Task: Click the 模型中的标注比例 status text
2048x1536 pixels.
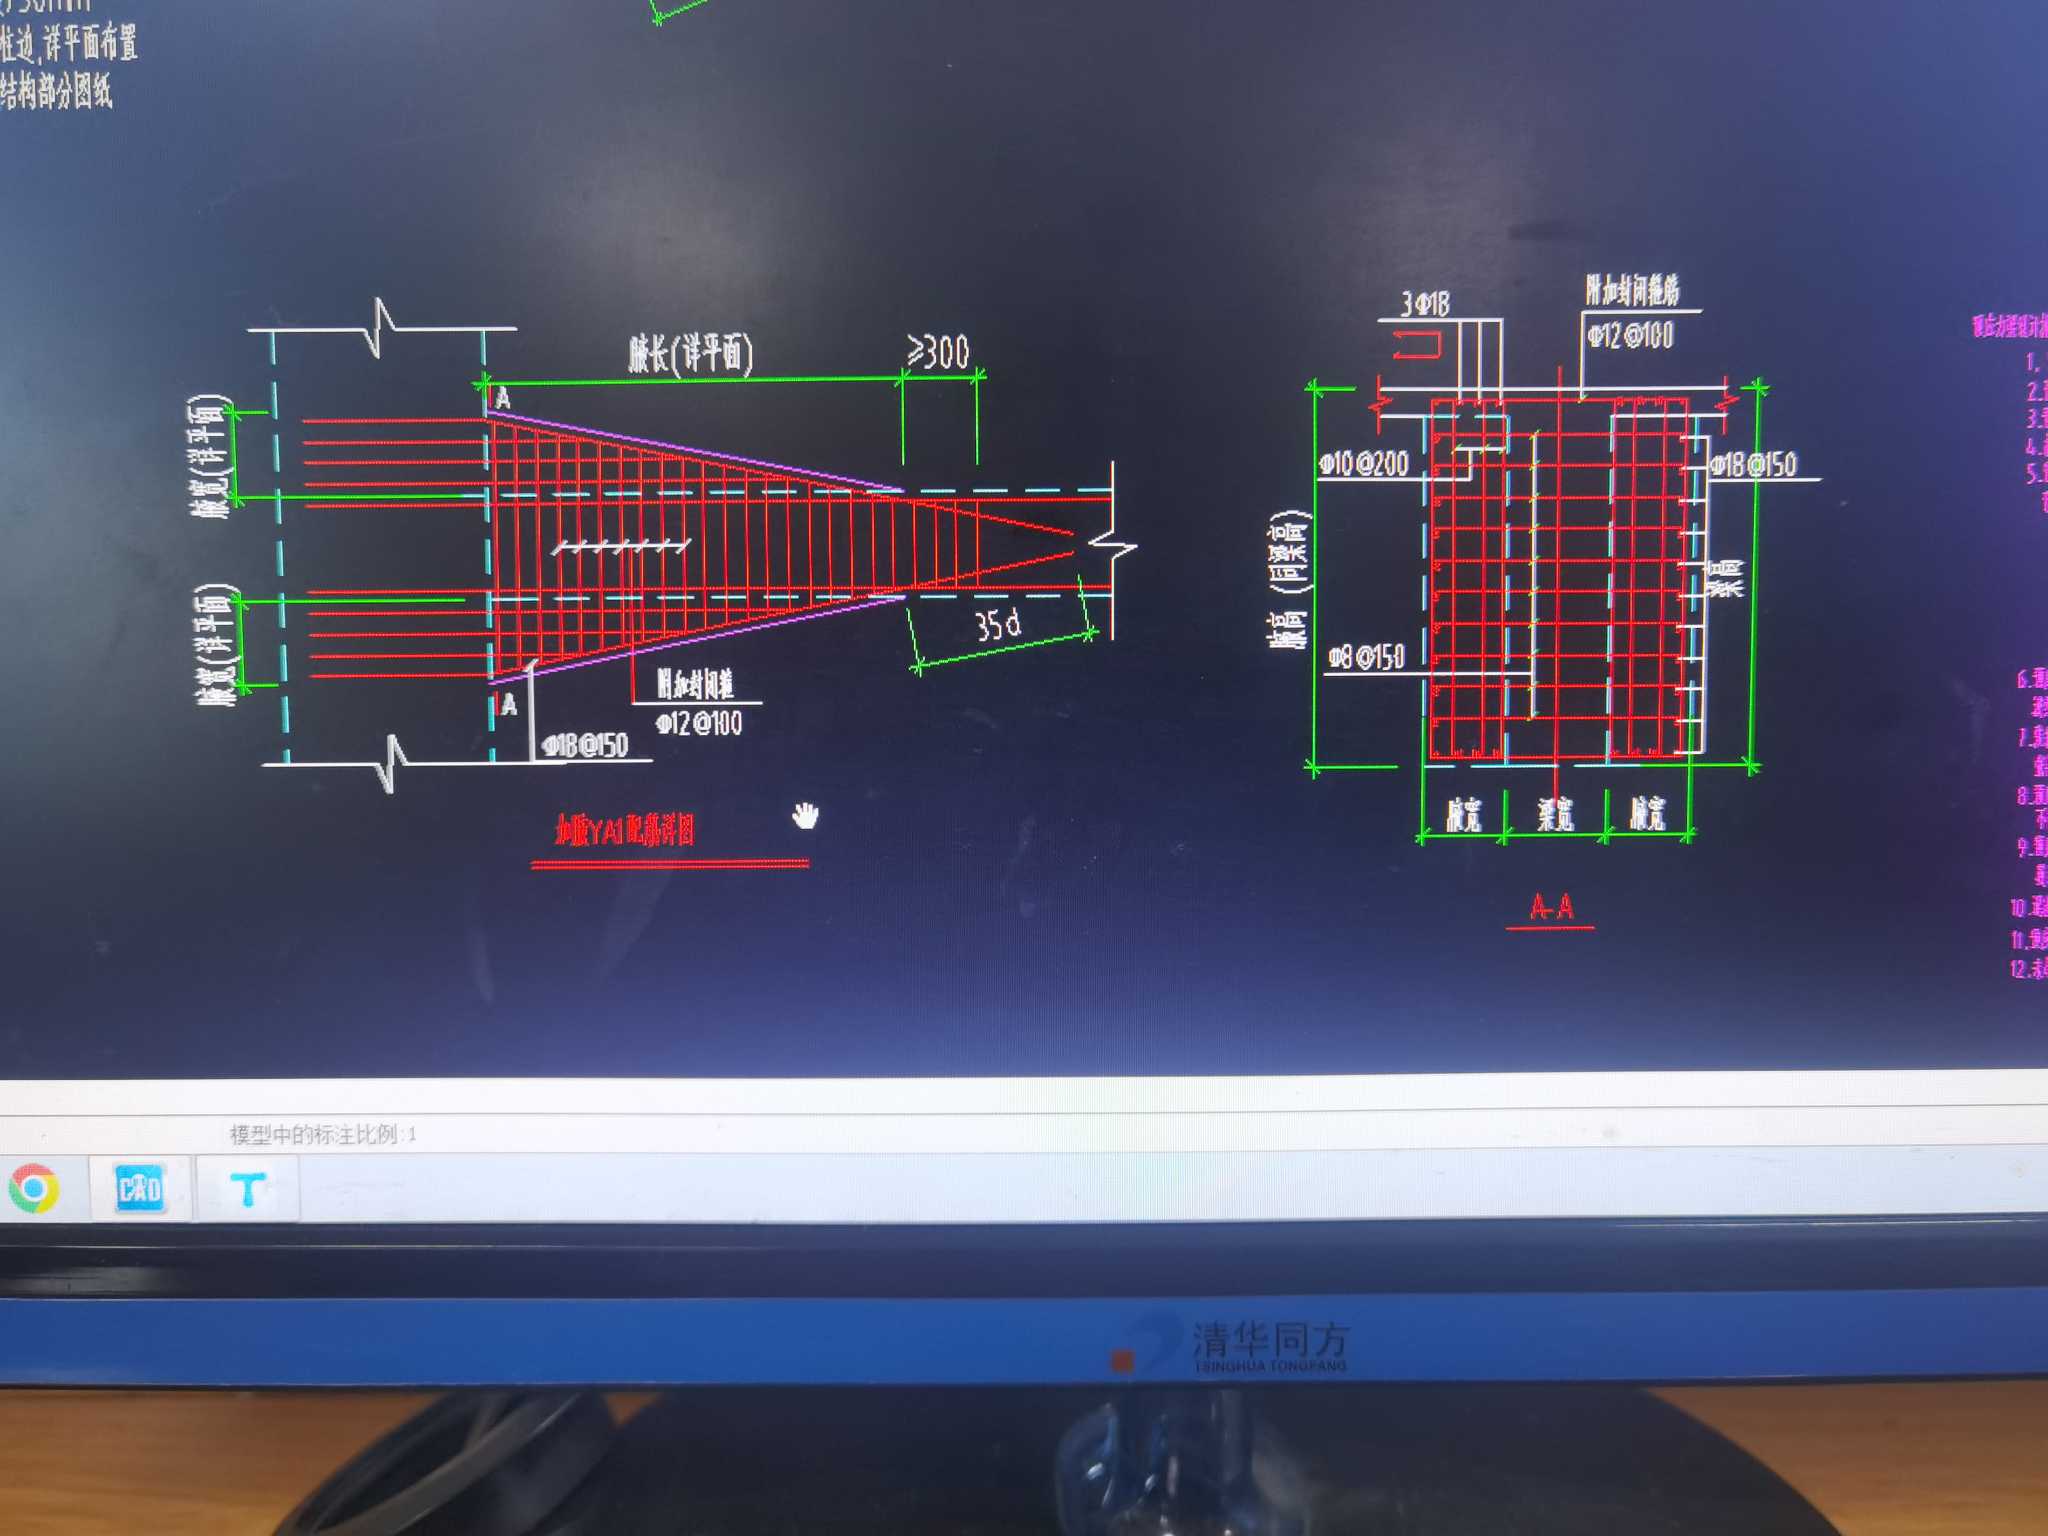Action: click(322, 1134)
